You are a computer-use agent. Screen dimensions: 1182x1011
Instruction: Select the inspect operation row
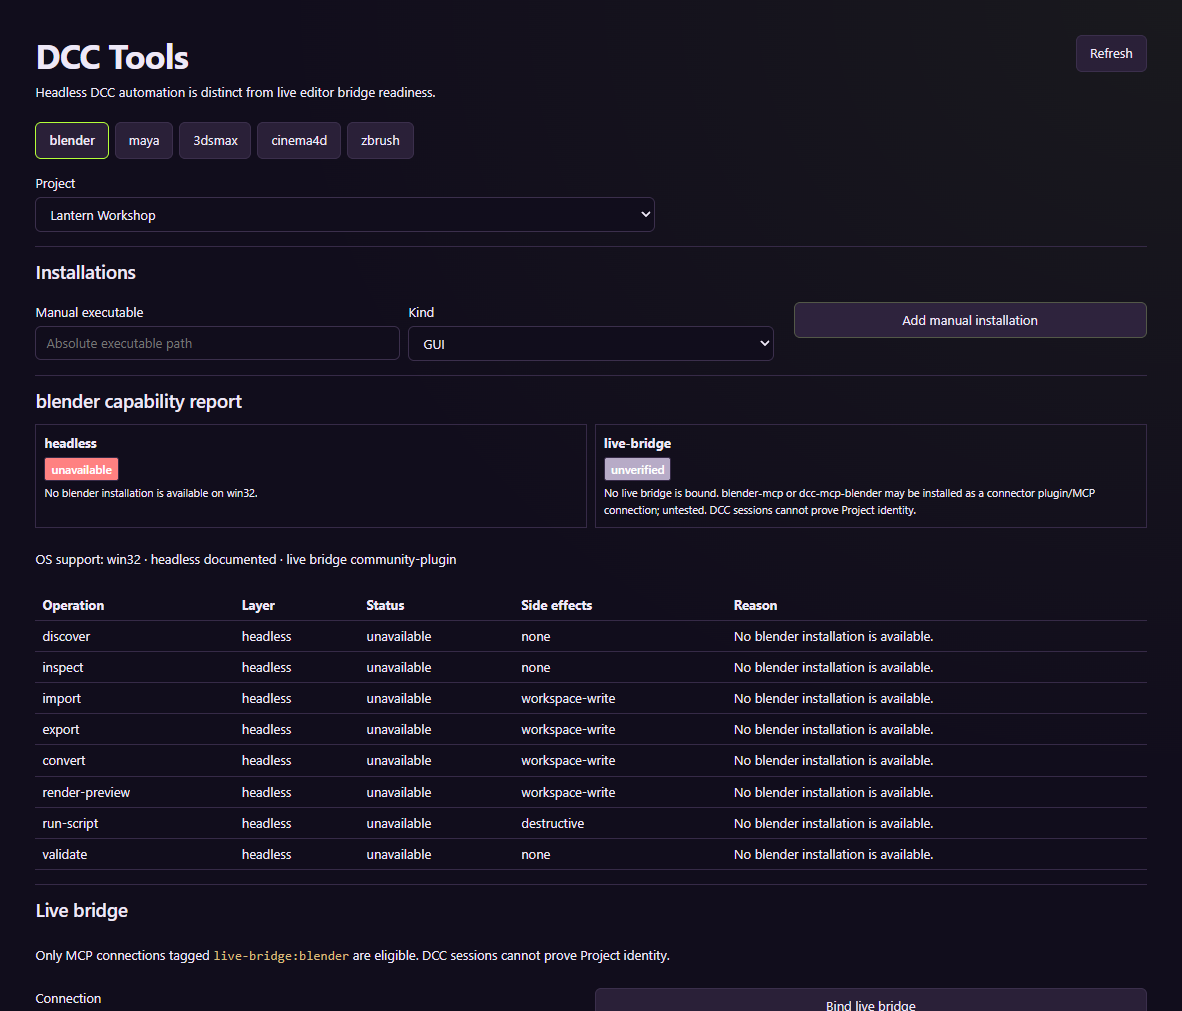pos(591,667)
